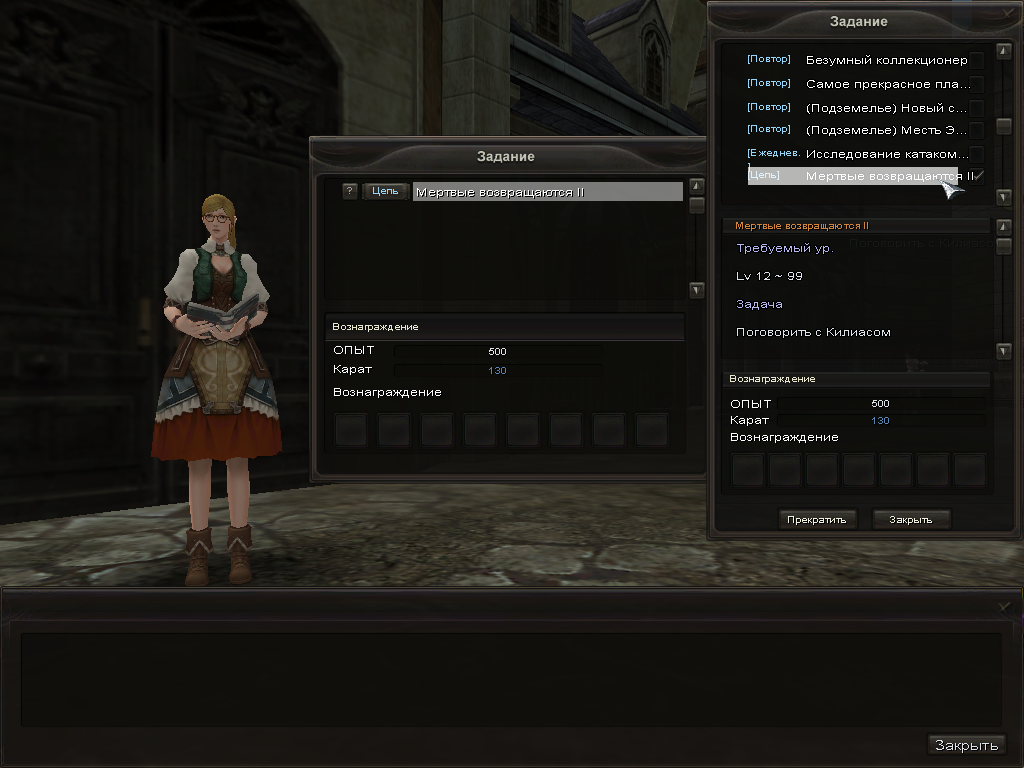Click the first reward slot in the right panel
The width and height of the screenshot is (1024, 768).
tap(748, 469)
